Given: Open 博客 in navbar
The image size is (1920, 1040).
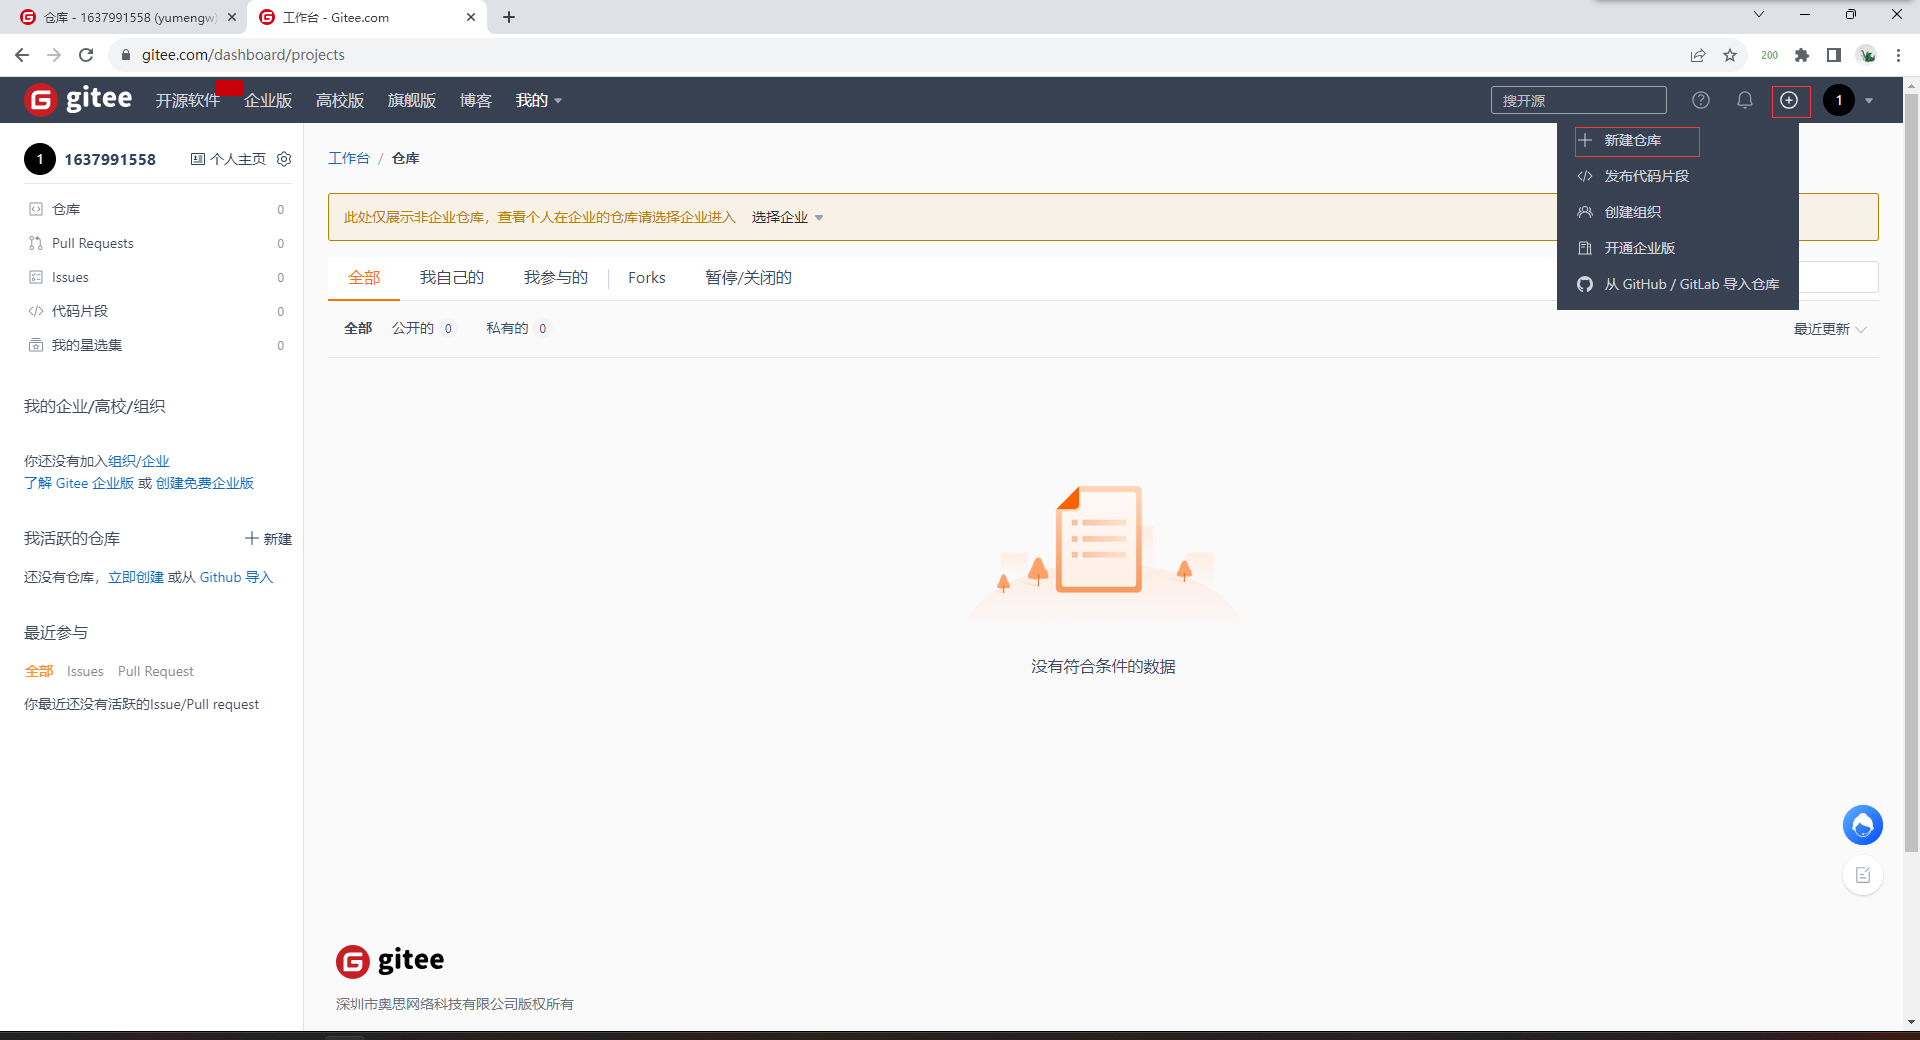Looking at the screenshot, I should 476,100.
